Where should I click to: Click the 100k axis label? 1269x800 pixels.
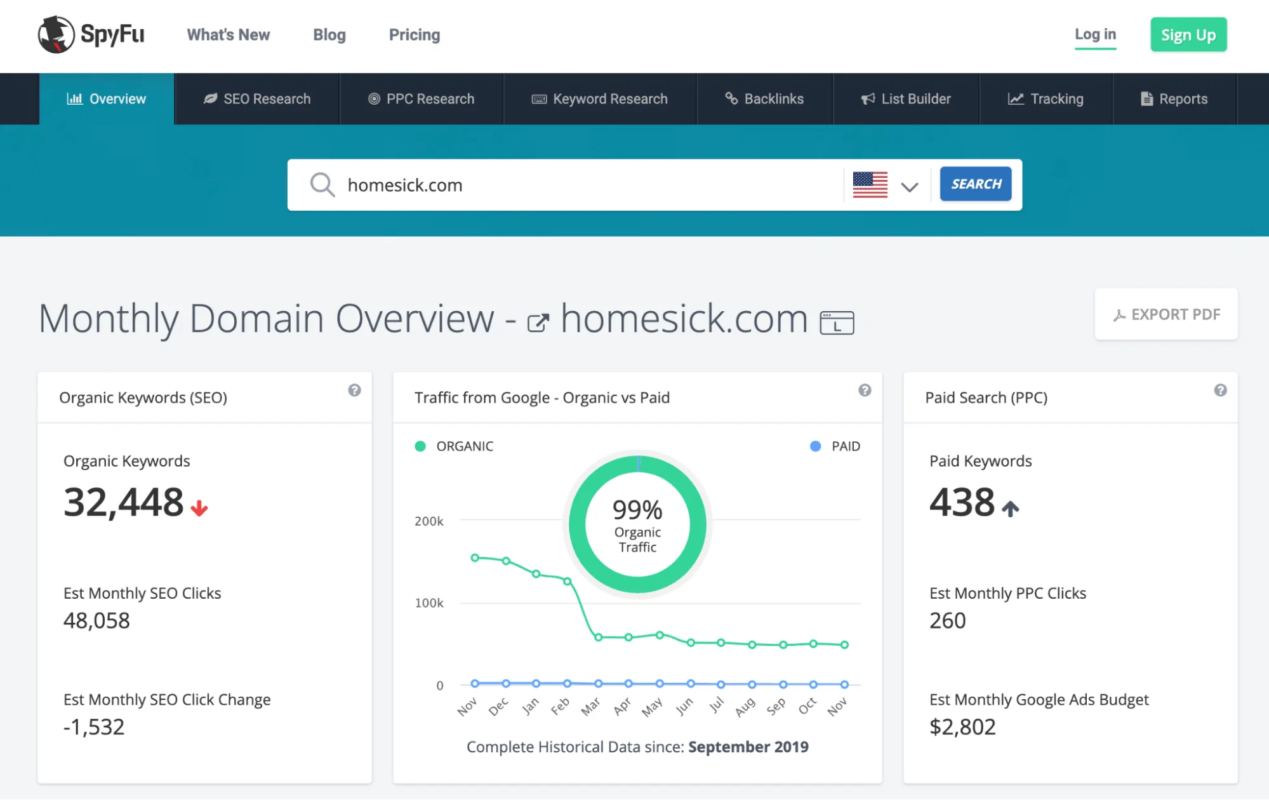(427, 603)
